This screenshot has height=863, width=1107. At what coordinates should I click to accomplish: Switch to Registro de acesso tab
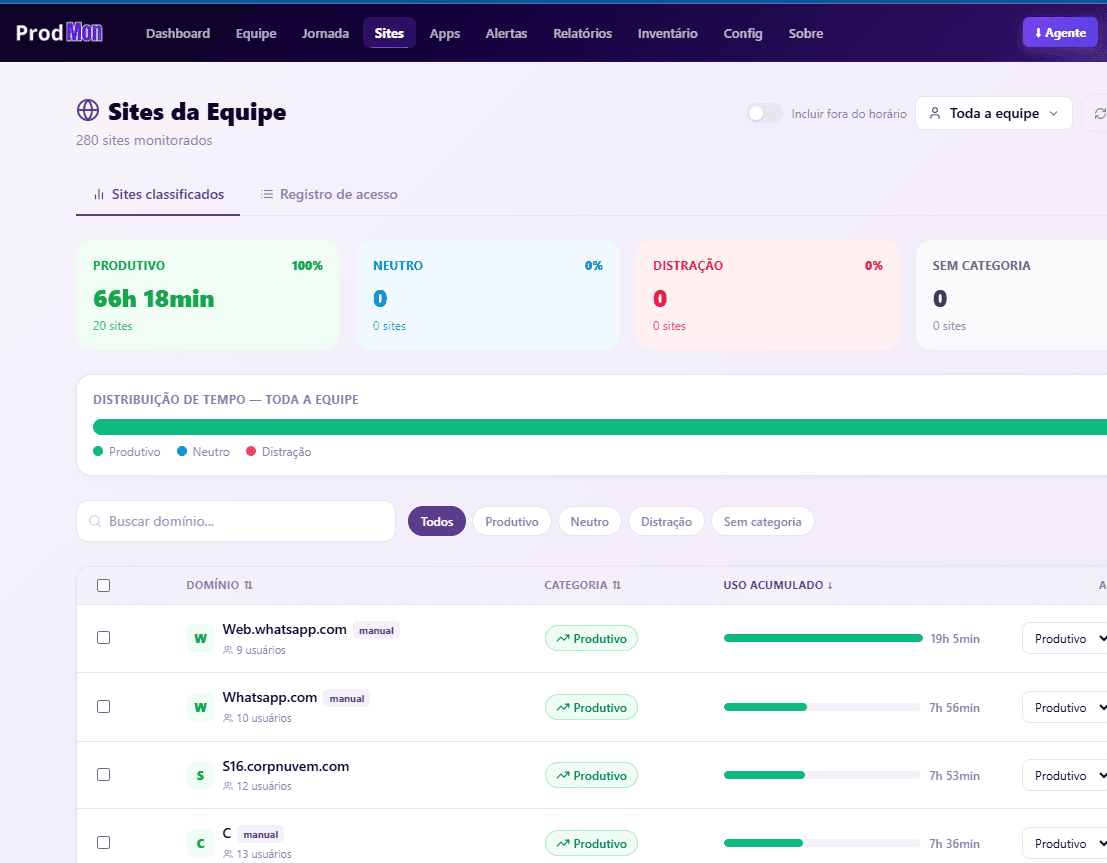(329, 194)
